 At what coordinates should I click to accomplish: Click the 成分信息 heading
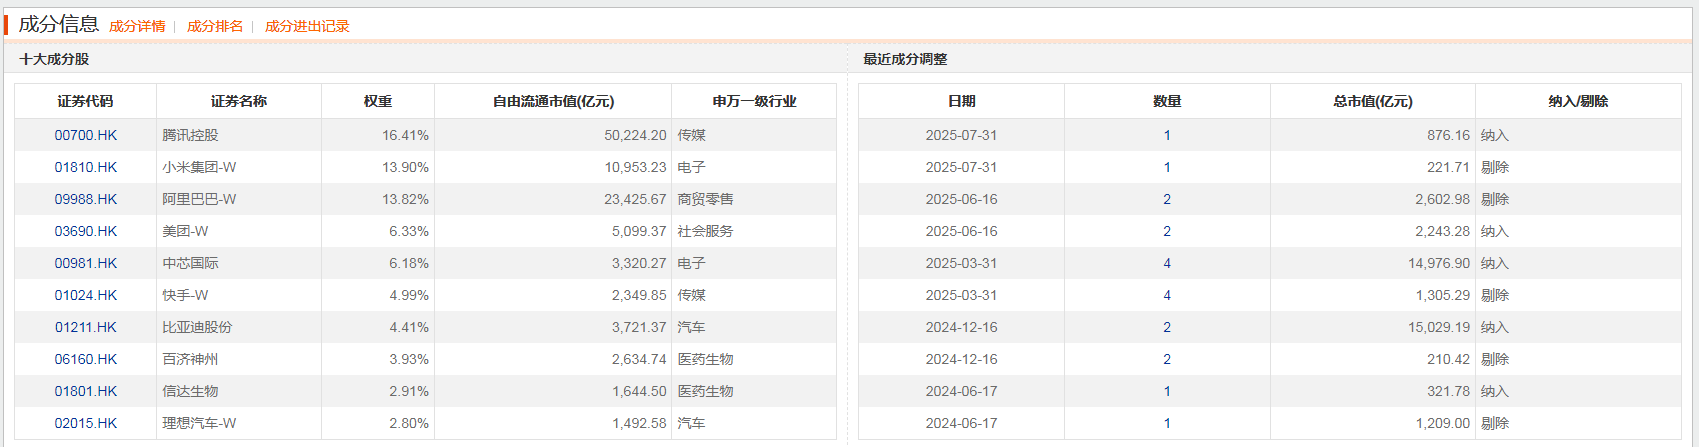59,24
